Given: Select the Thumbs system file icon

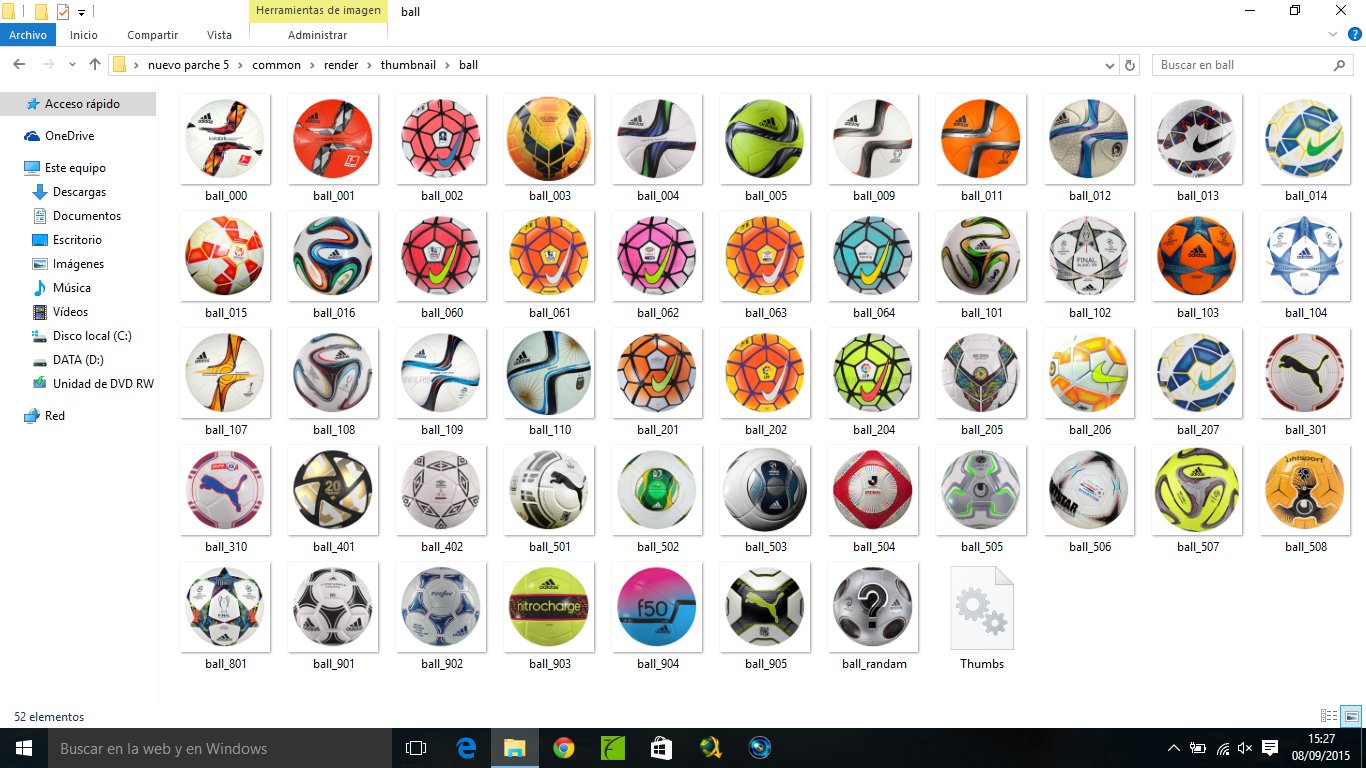Looking at the screenshot, I should tap(982, 607).
